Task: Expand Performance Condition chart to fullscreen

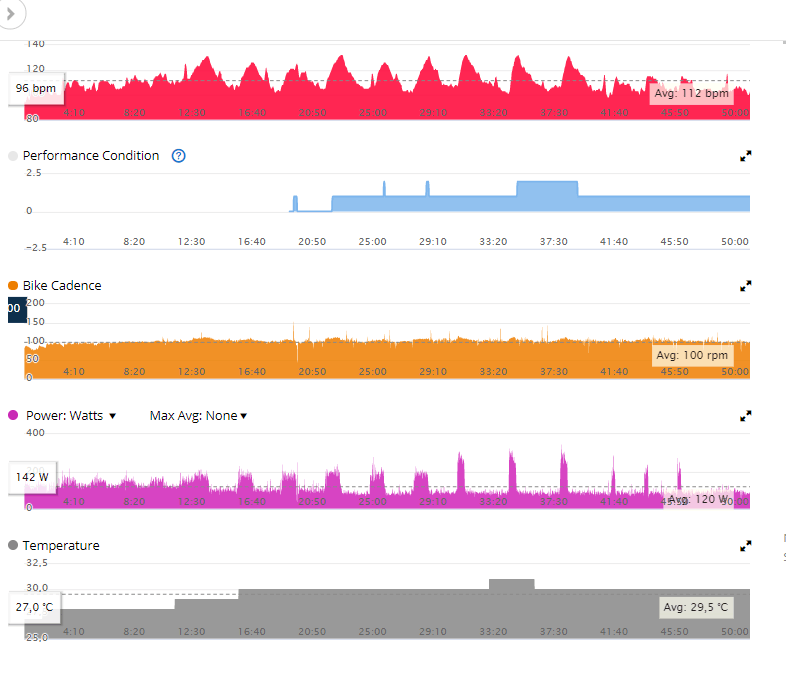Action: tap(745, 156)
